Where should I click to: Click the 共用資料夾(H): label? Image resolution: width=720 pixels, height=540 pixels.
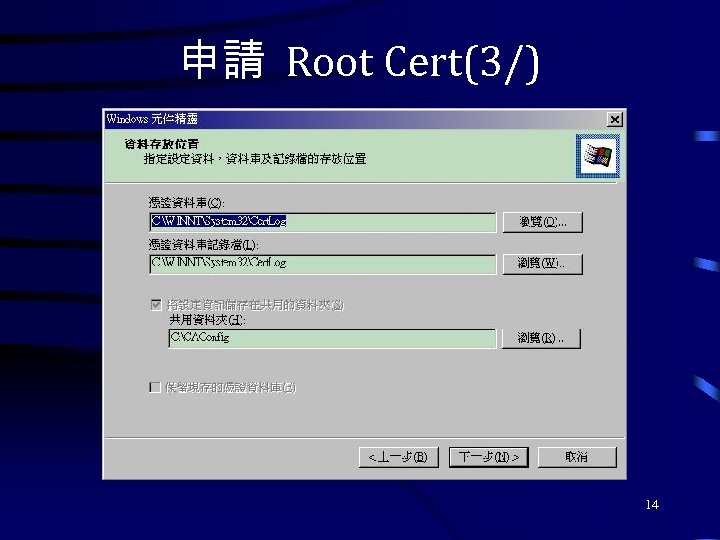pyautogui.click(x=207, y=320)
